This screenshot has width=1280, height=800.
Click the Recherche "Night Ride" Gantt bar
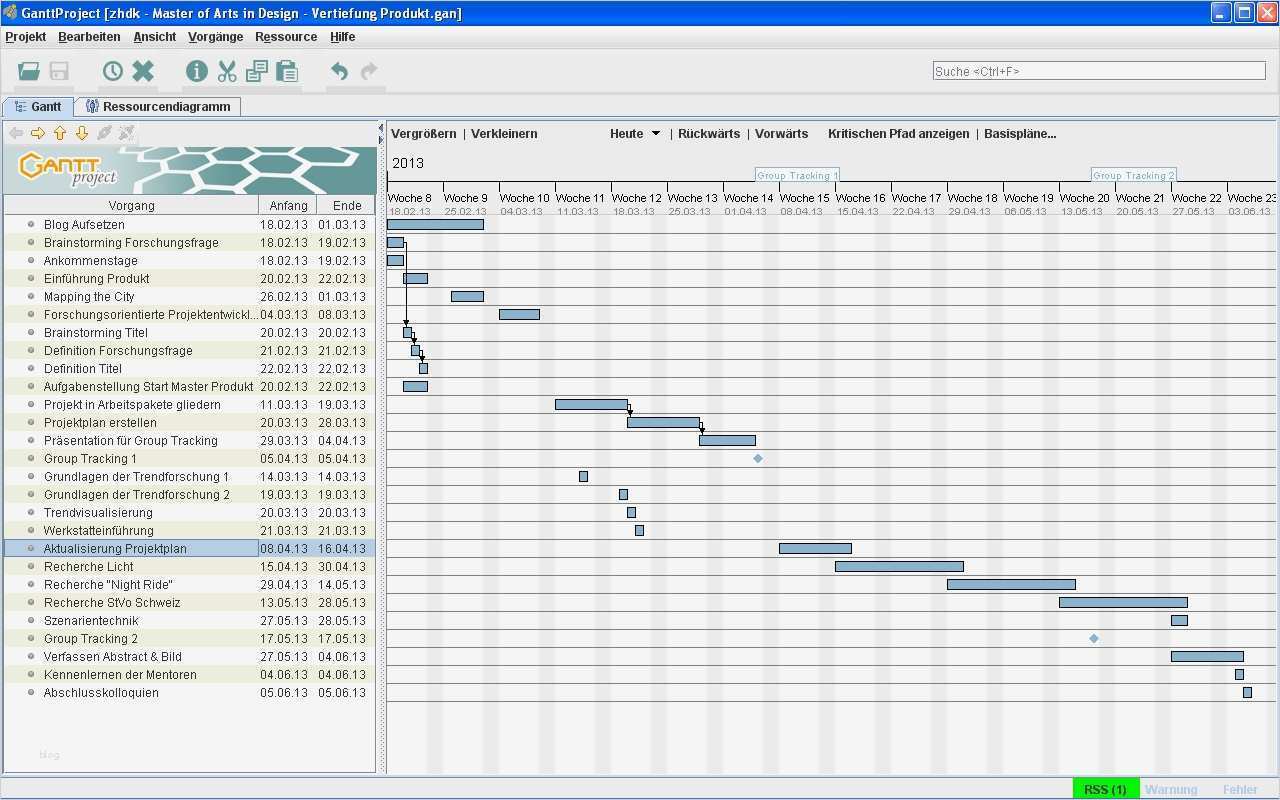[1011, 585]
